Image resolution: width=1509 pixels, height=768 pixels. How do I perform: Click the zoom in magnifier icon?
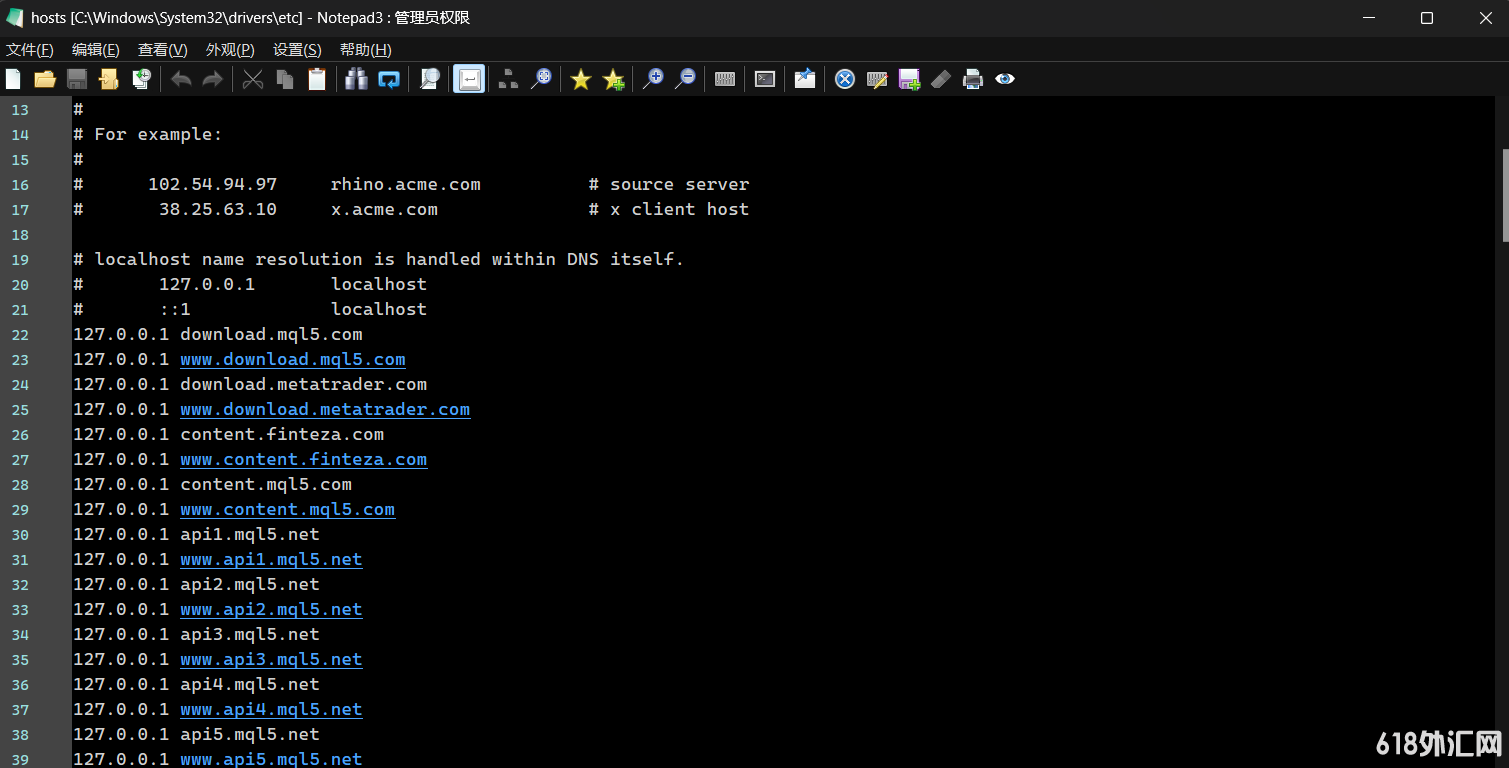[653, 79]
